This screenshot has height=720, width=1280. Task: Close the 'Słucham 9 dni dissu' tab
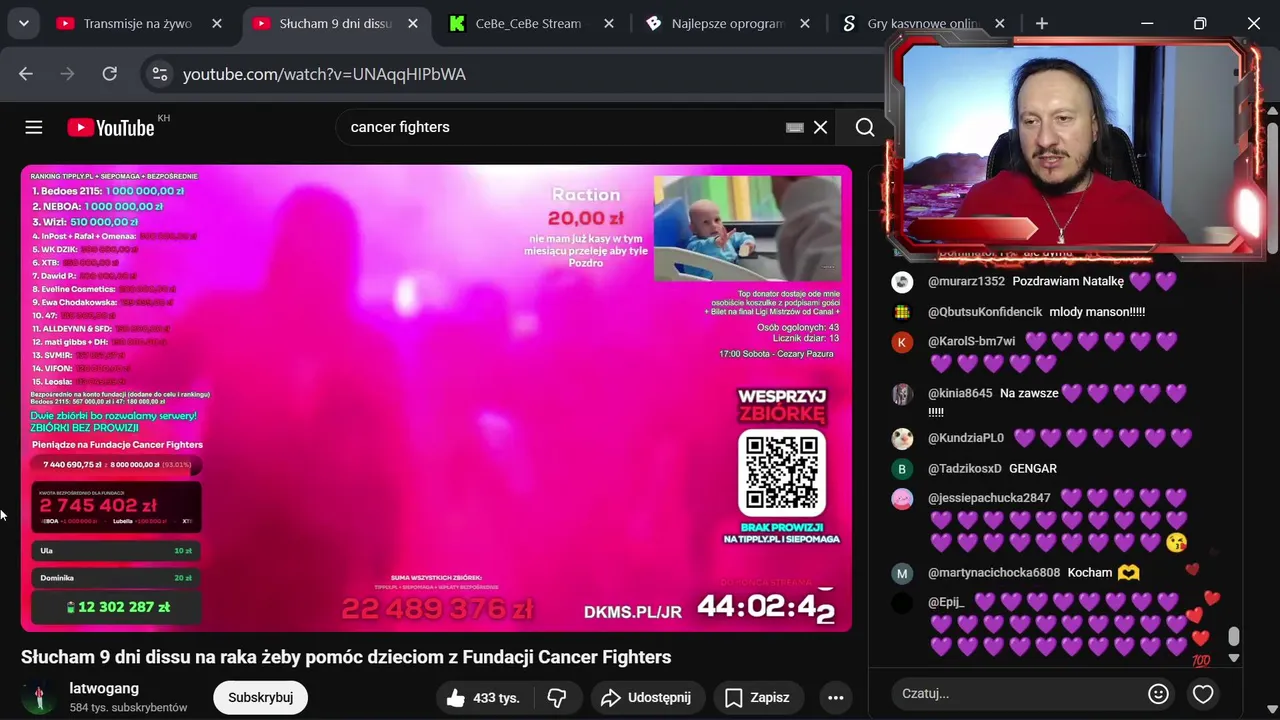pyautogui.click(x=413, y=23)
